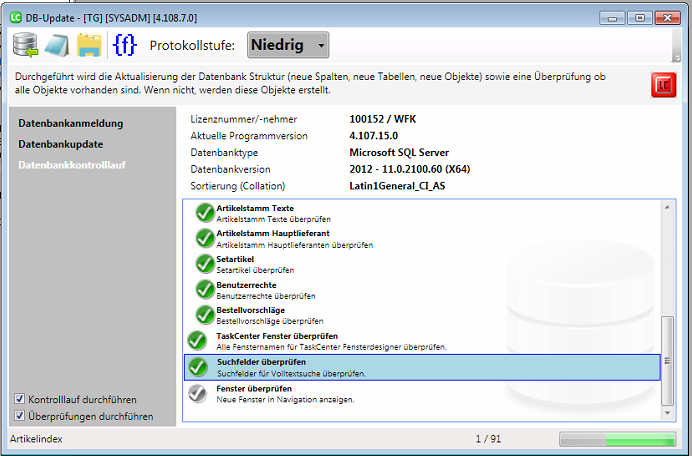This screenshot has width=692, height=456.
Task: Open the Protokollstufe Niedrig dropdown
Action: (x=287, y=45)
